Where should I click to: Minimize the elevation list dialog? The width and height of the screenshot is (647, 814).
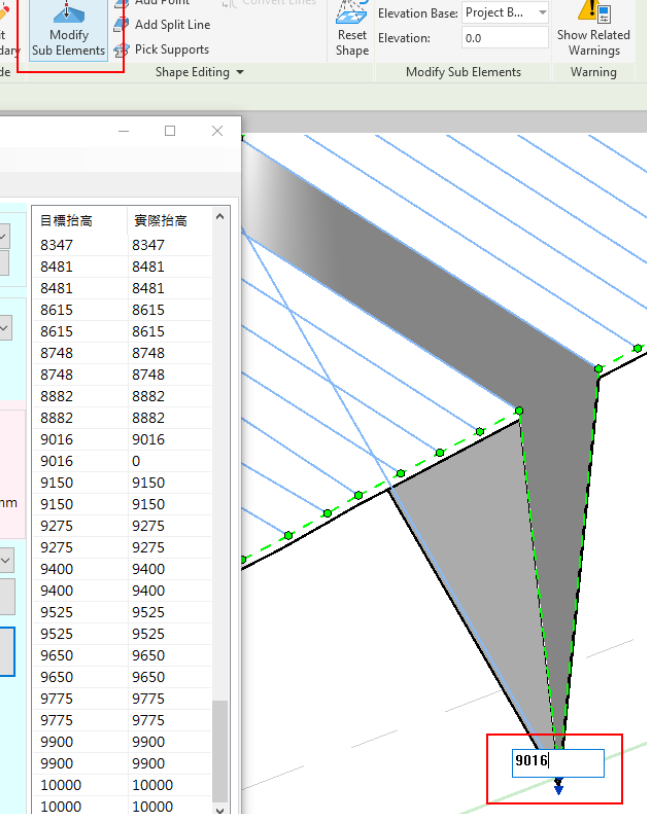[x=124, y=131]
